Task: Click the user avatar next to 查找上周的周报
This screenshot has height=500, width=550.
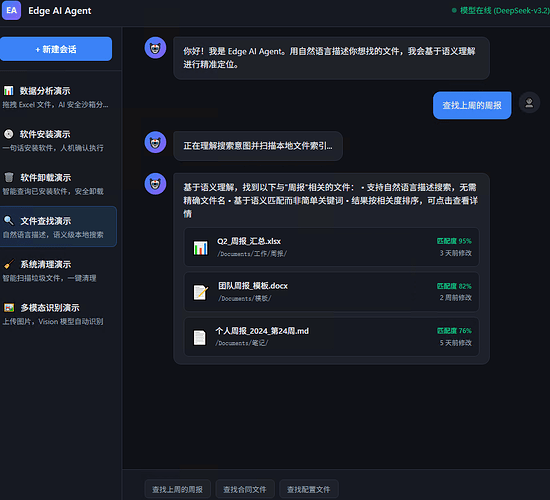Action: 529,102
